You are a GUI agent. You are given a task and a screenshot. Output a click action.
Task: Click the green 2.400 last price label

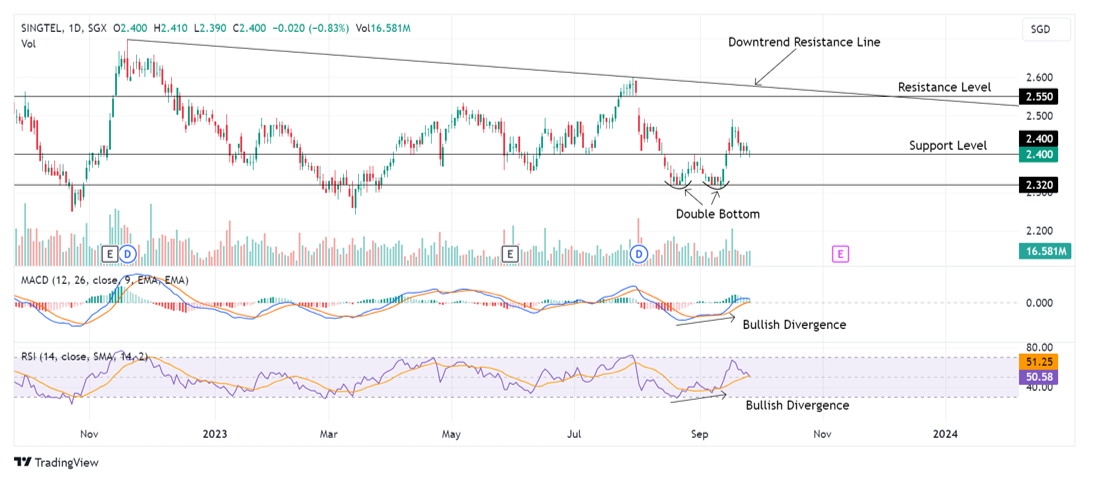1038,154
